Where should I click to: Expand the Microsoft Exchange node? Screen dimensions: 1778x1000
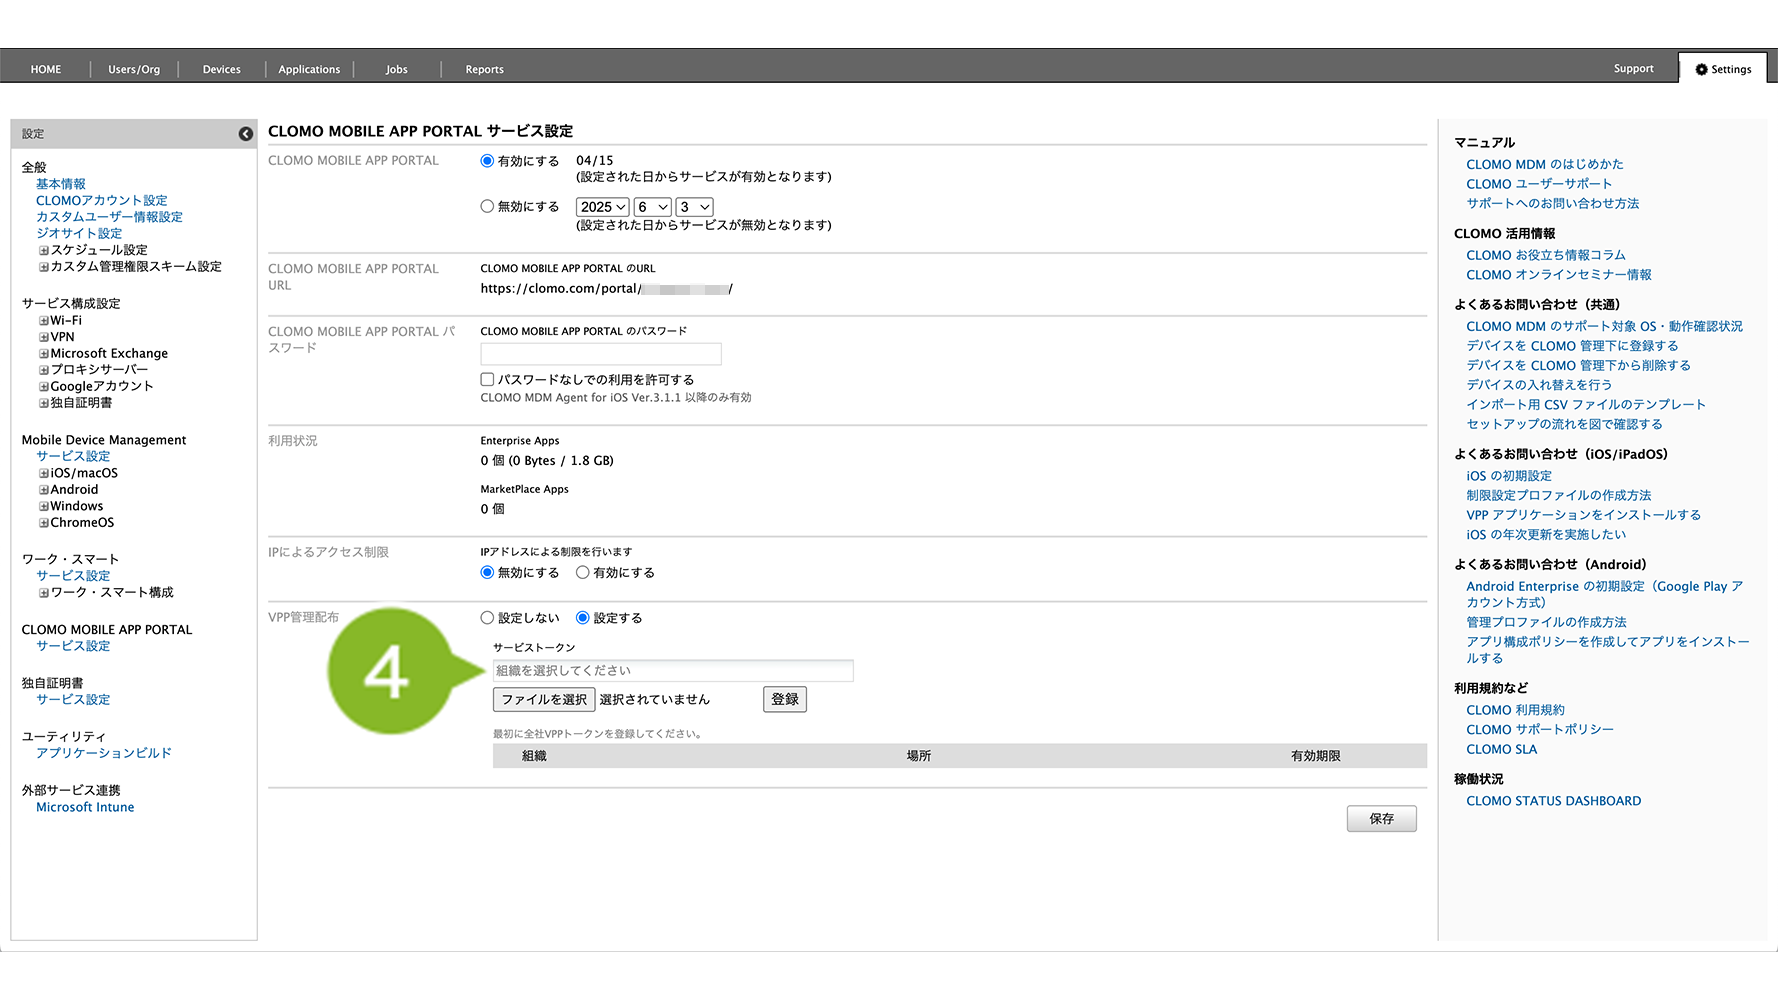tap(44, 354)
